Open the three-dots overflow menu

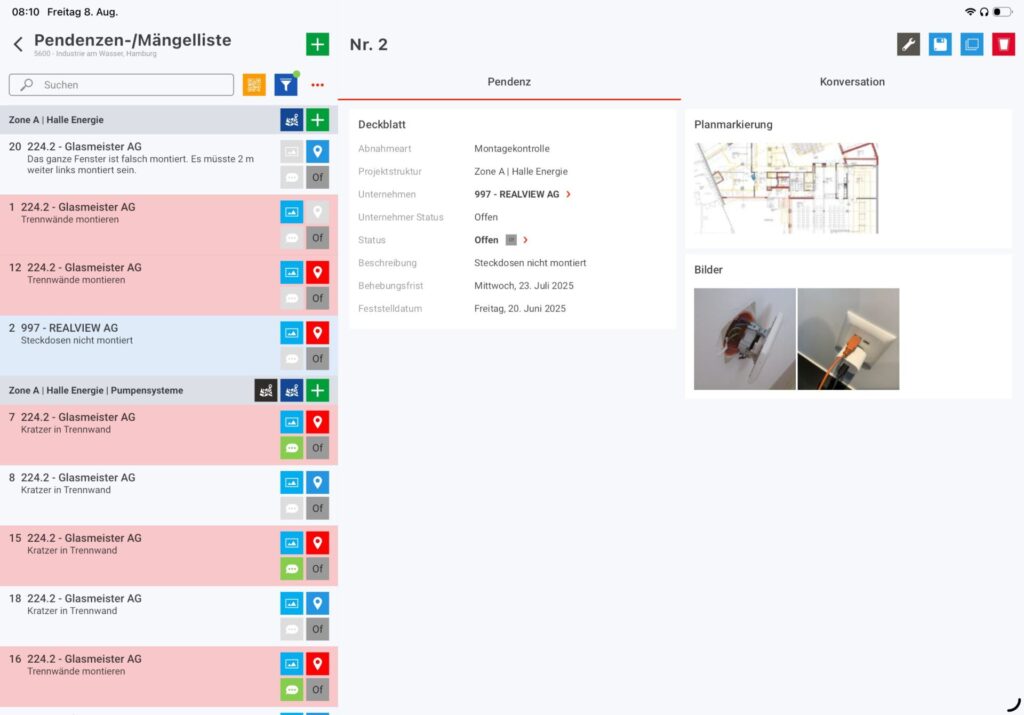(x=317, y=84)
